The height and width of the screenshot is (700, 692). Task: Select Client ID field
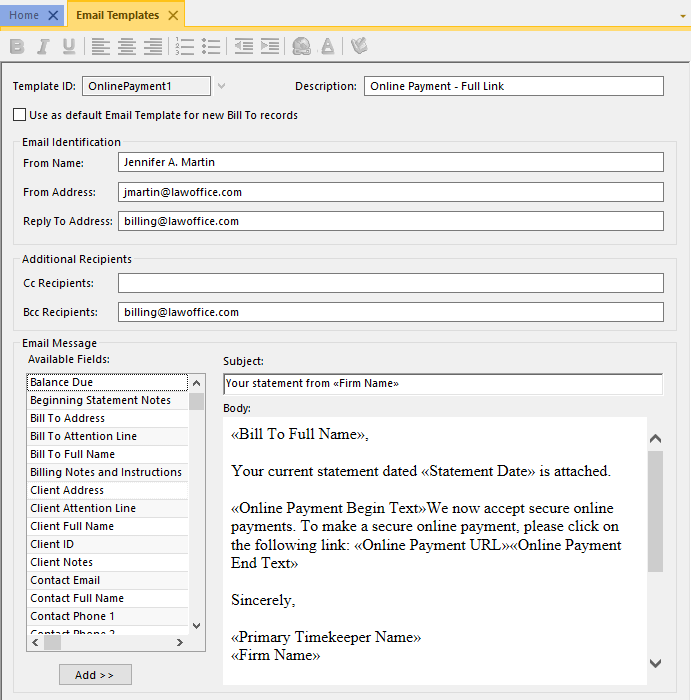tap(107, 544)
